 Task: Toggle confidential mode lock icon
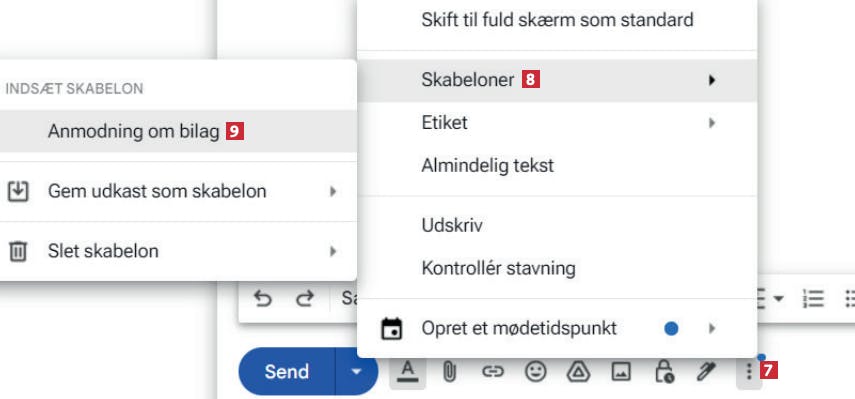coord(664,371)
